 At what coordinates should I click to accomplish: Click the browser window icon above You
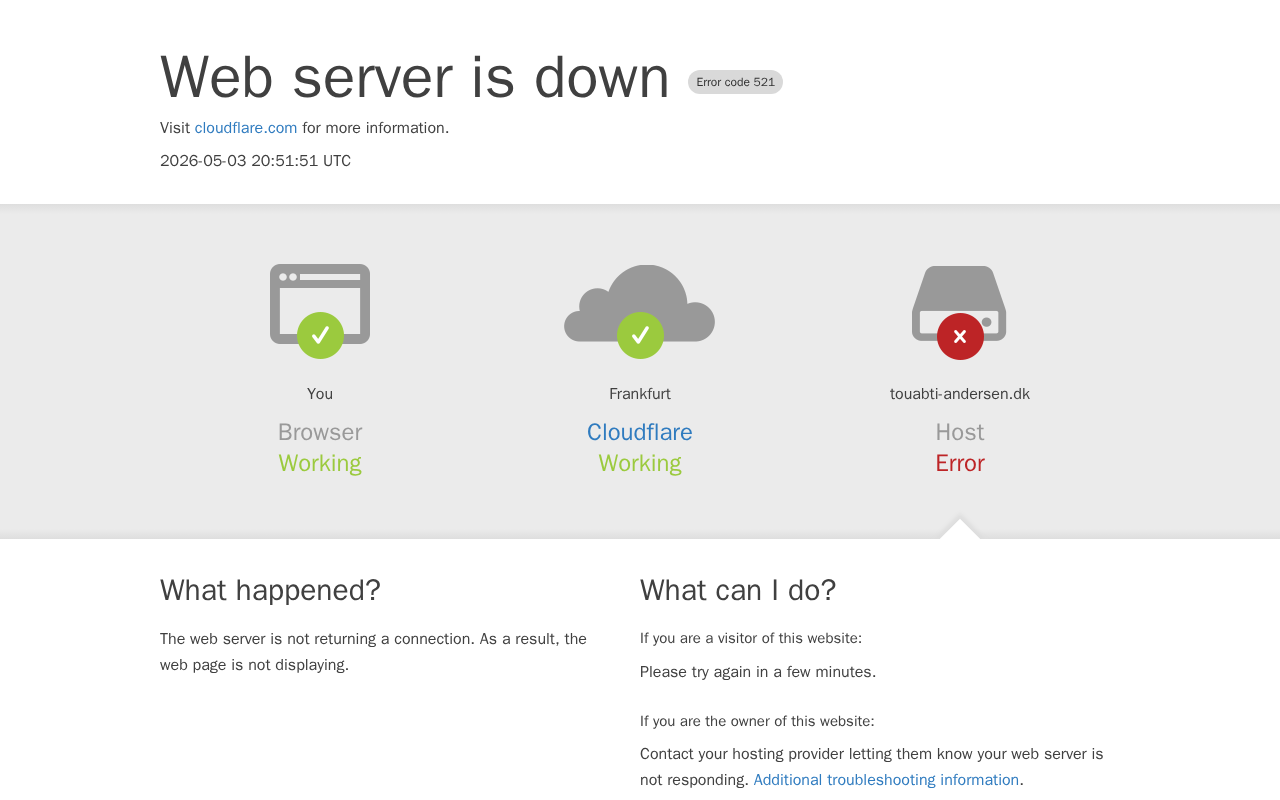click(320, 304)
